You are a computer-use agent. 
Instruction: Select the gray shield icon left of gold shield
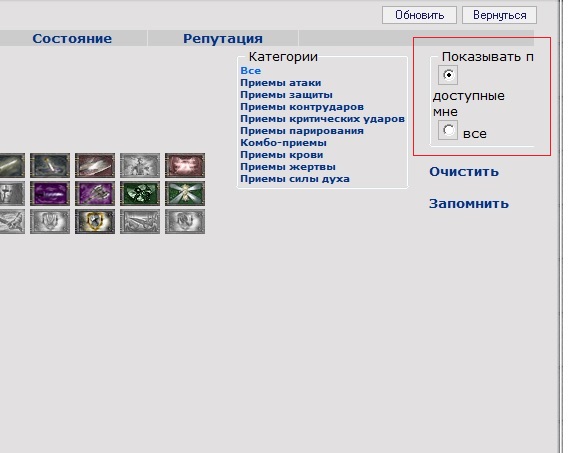[50, 221]
